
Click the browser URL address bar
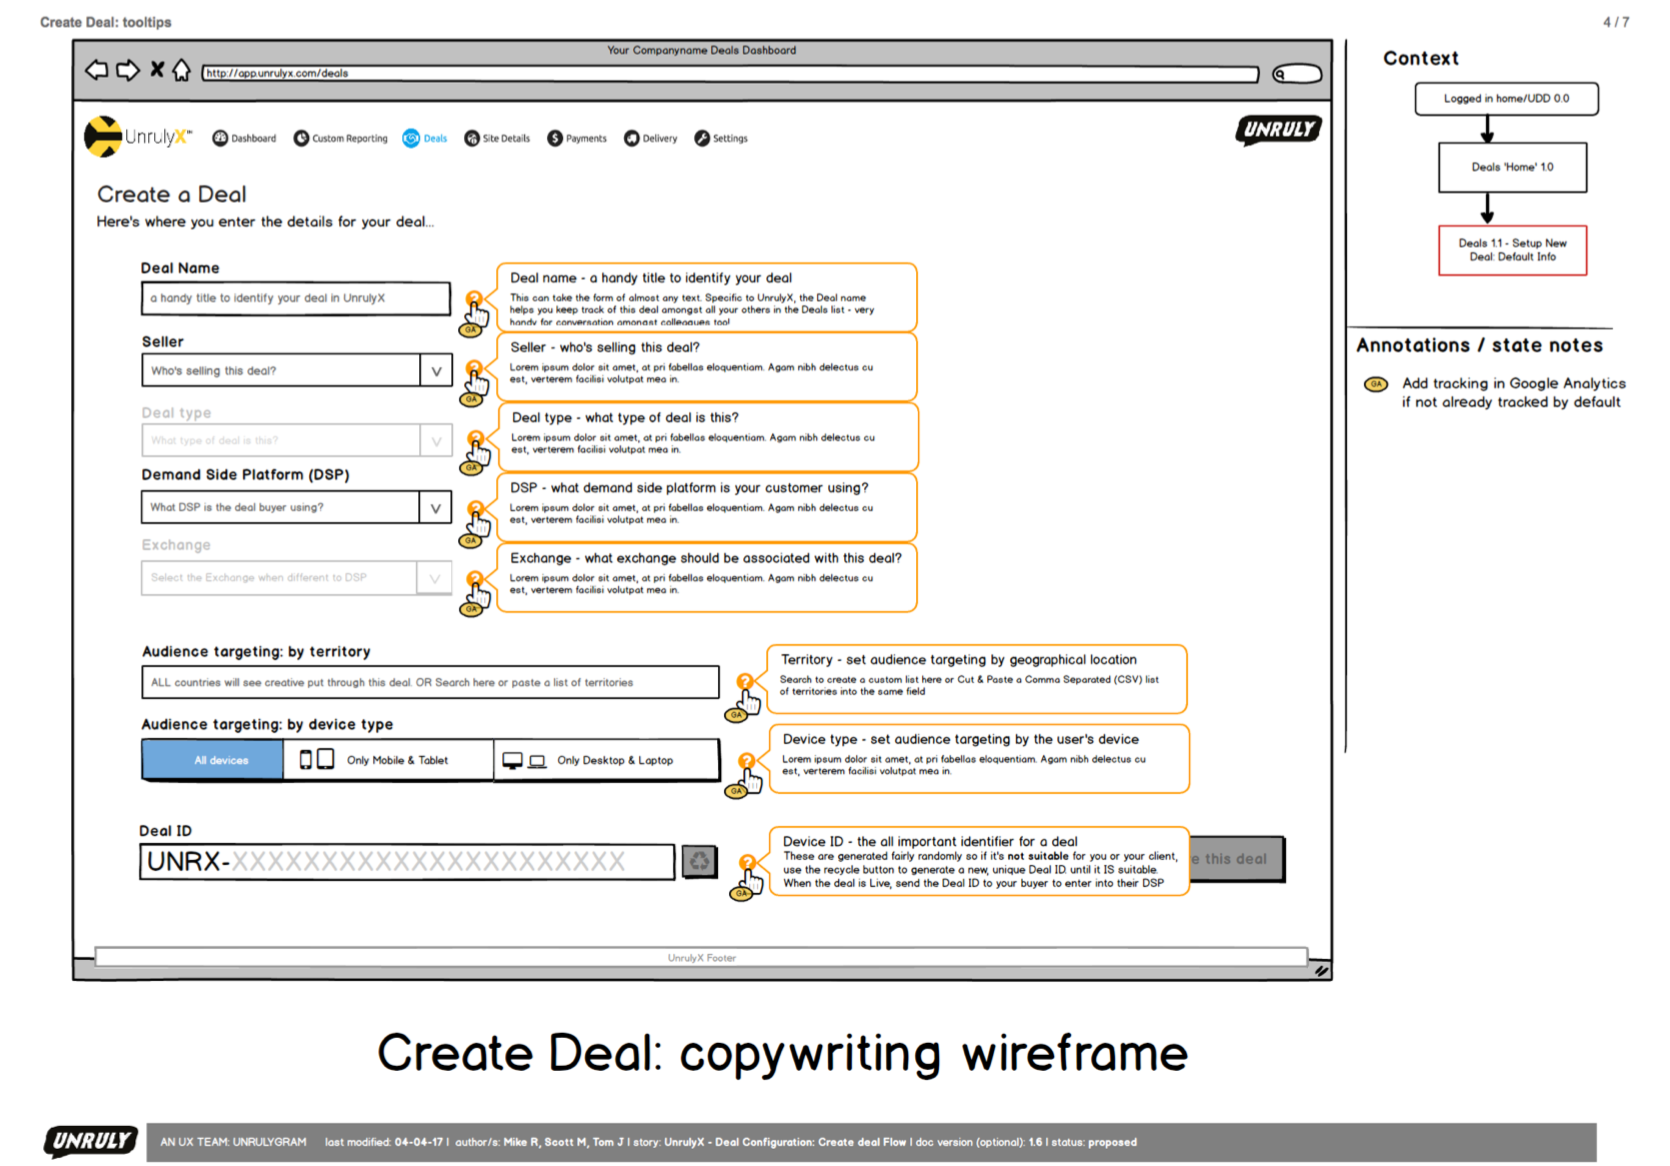(x=730, y=73)
